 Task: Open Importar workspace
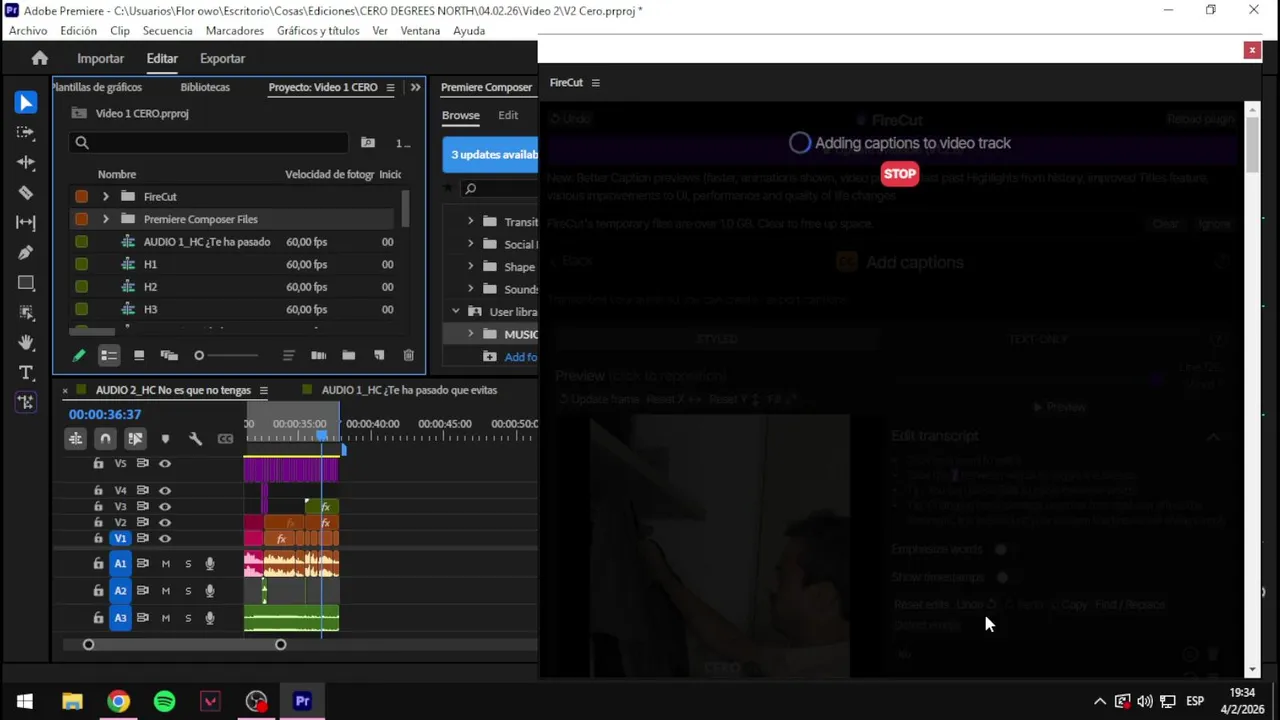(x=100, y=58)
